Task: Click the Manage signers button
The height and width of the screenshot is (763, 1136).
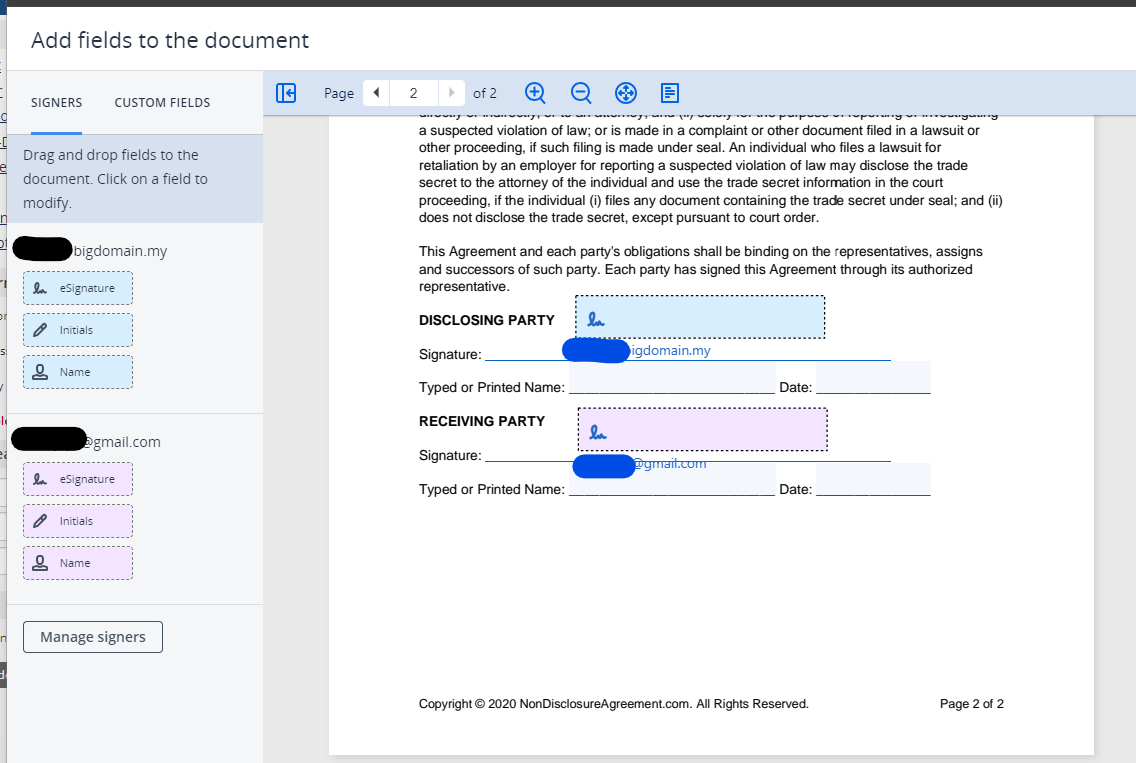Action: (93, 637)
